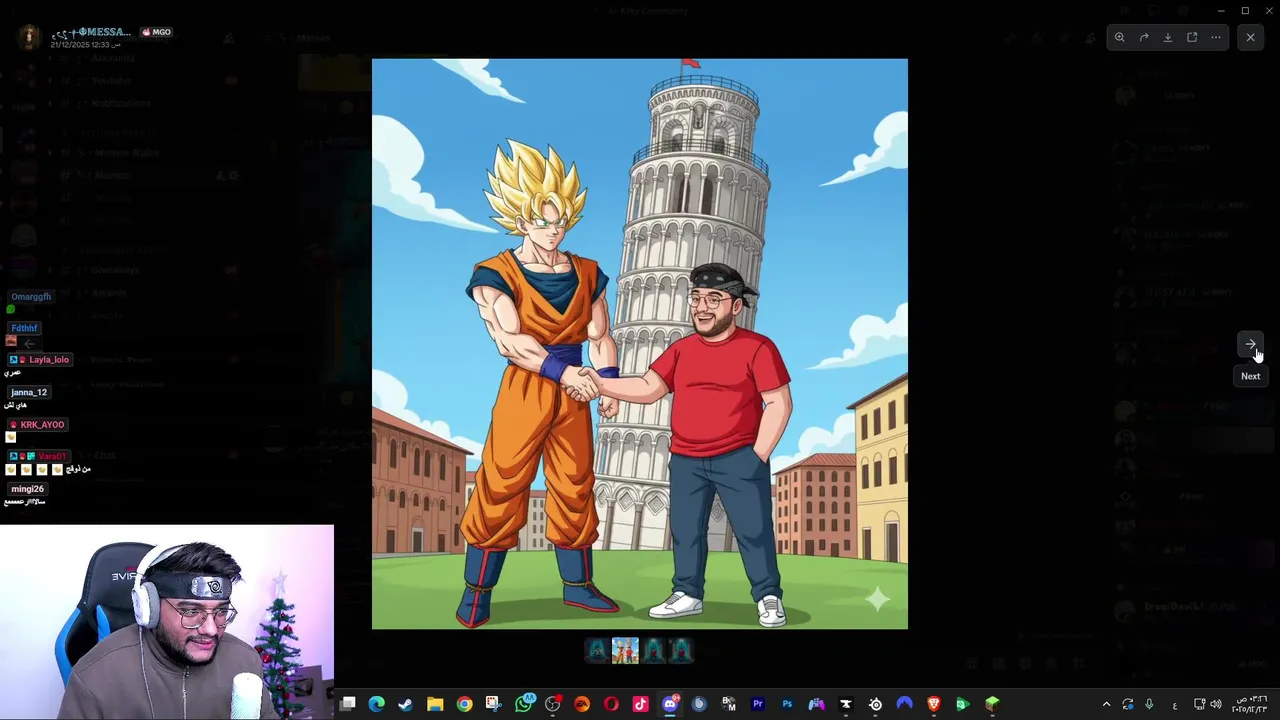Select the highlighted Goku handshake thumbnail
Viewport: 1280px width, 720px height.
(x=625, y=651)
